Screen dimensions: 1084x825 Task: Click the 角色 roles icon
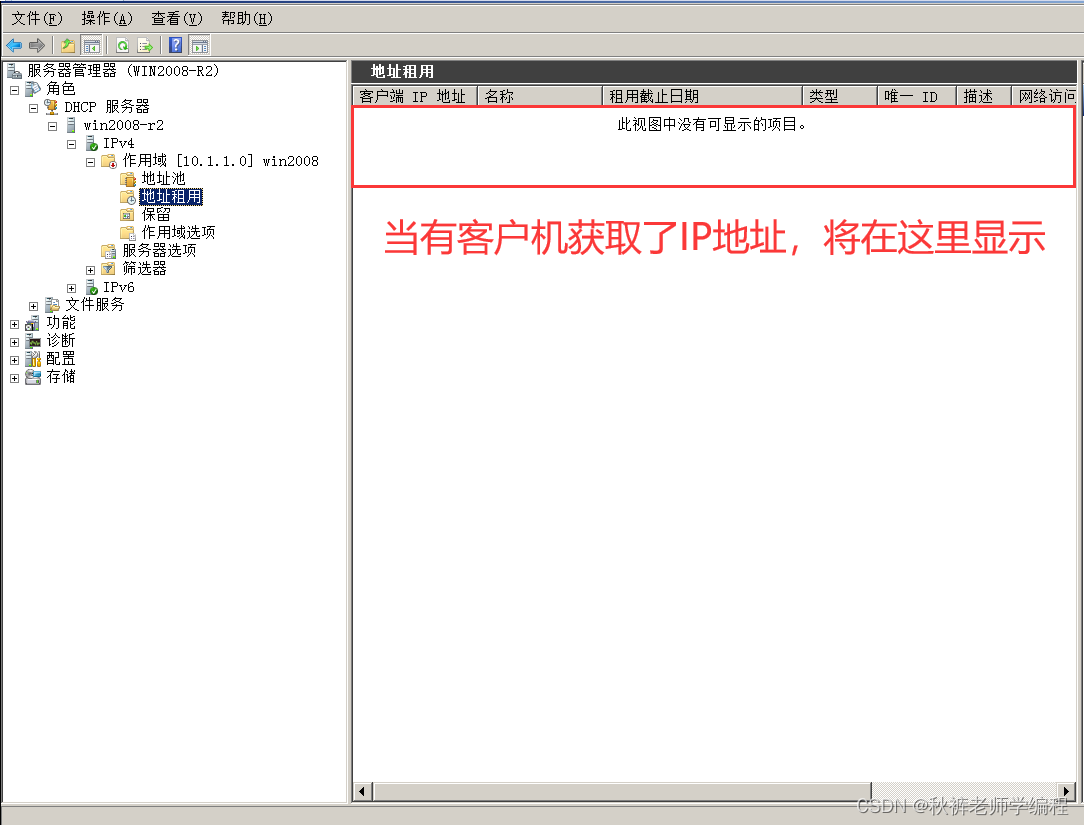33,89
